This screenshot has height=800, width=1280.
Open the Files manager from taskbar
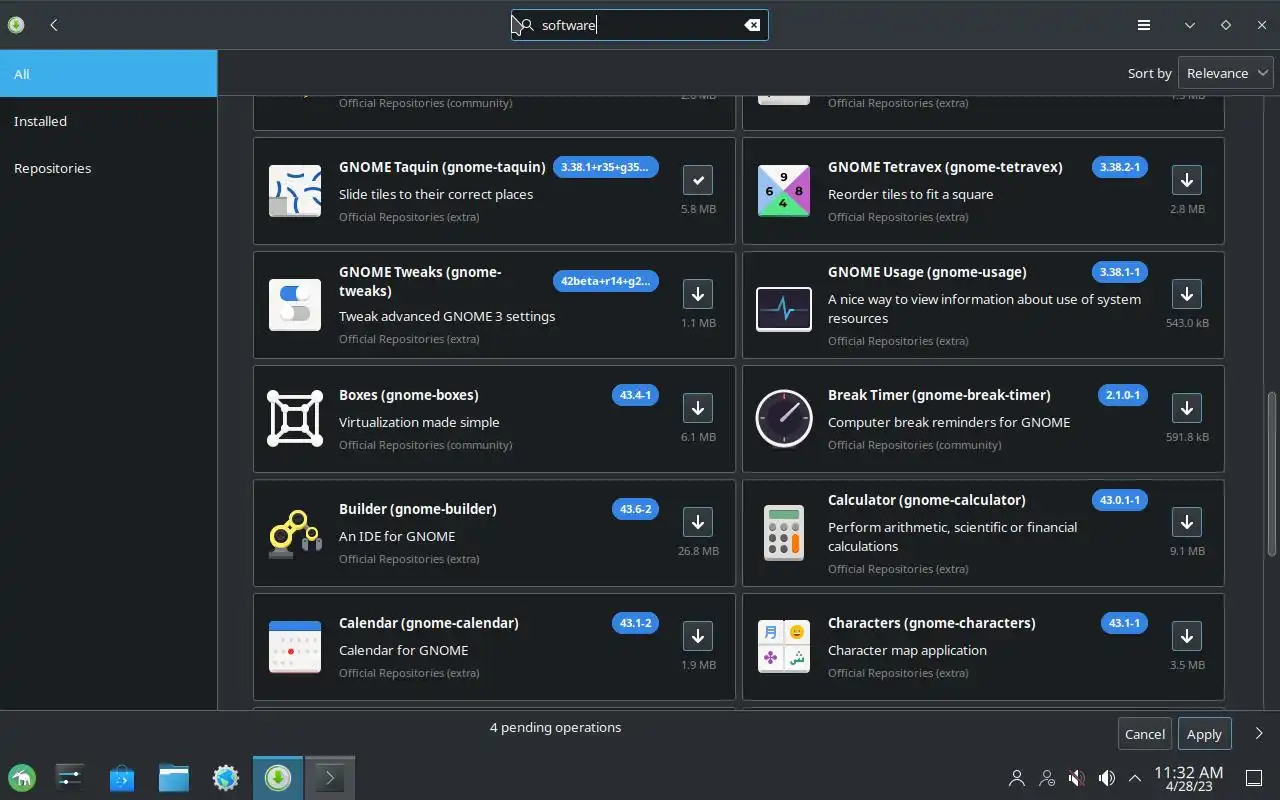click(x=174, y=777)
